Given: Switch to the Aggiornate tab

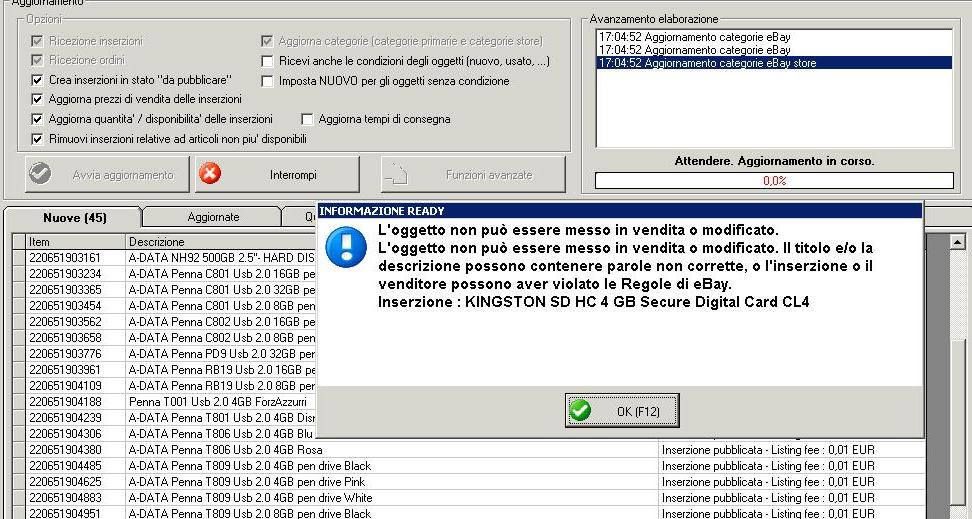Looking at the screenshot, I should [213, 217].
